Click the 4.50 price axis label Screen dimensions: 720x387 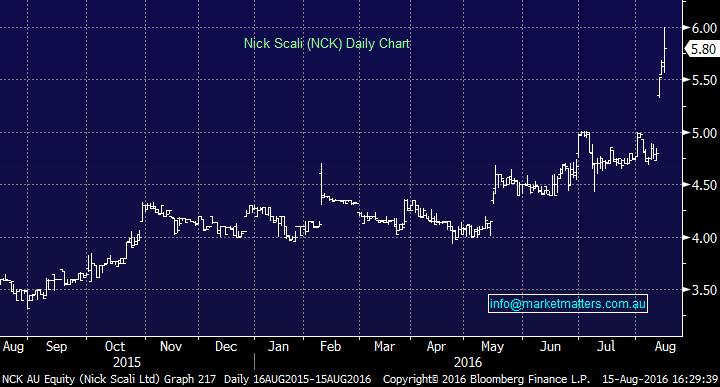[704, 185]
